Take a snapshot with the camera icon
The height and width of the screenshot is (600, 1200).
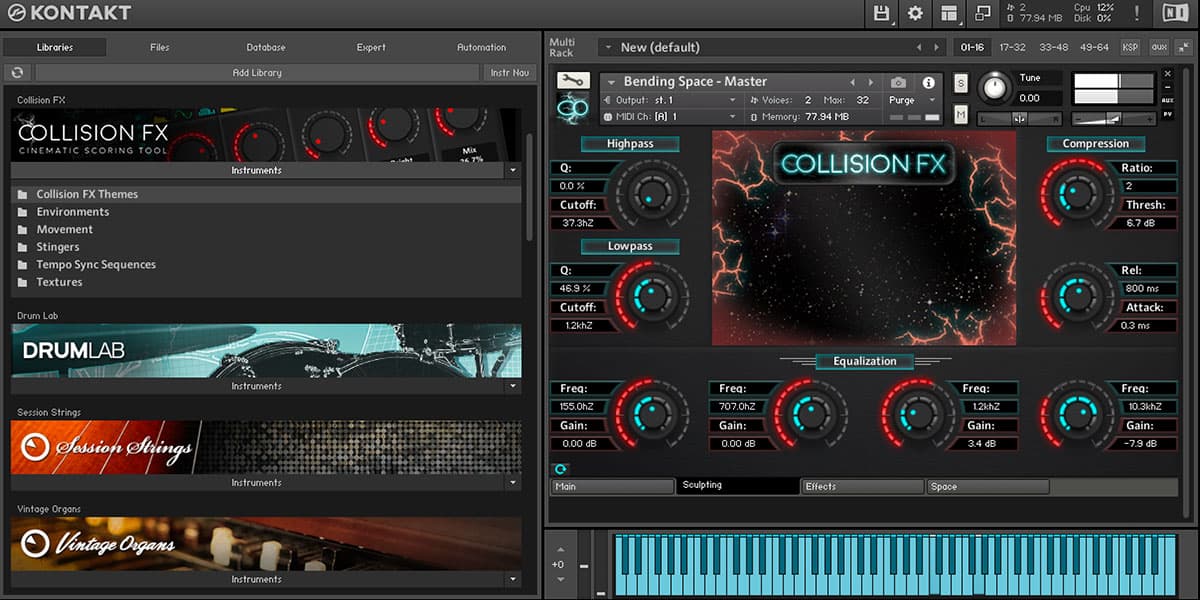(897, 82)
